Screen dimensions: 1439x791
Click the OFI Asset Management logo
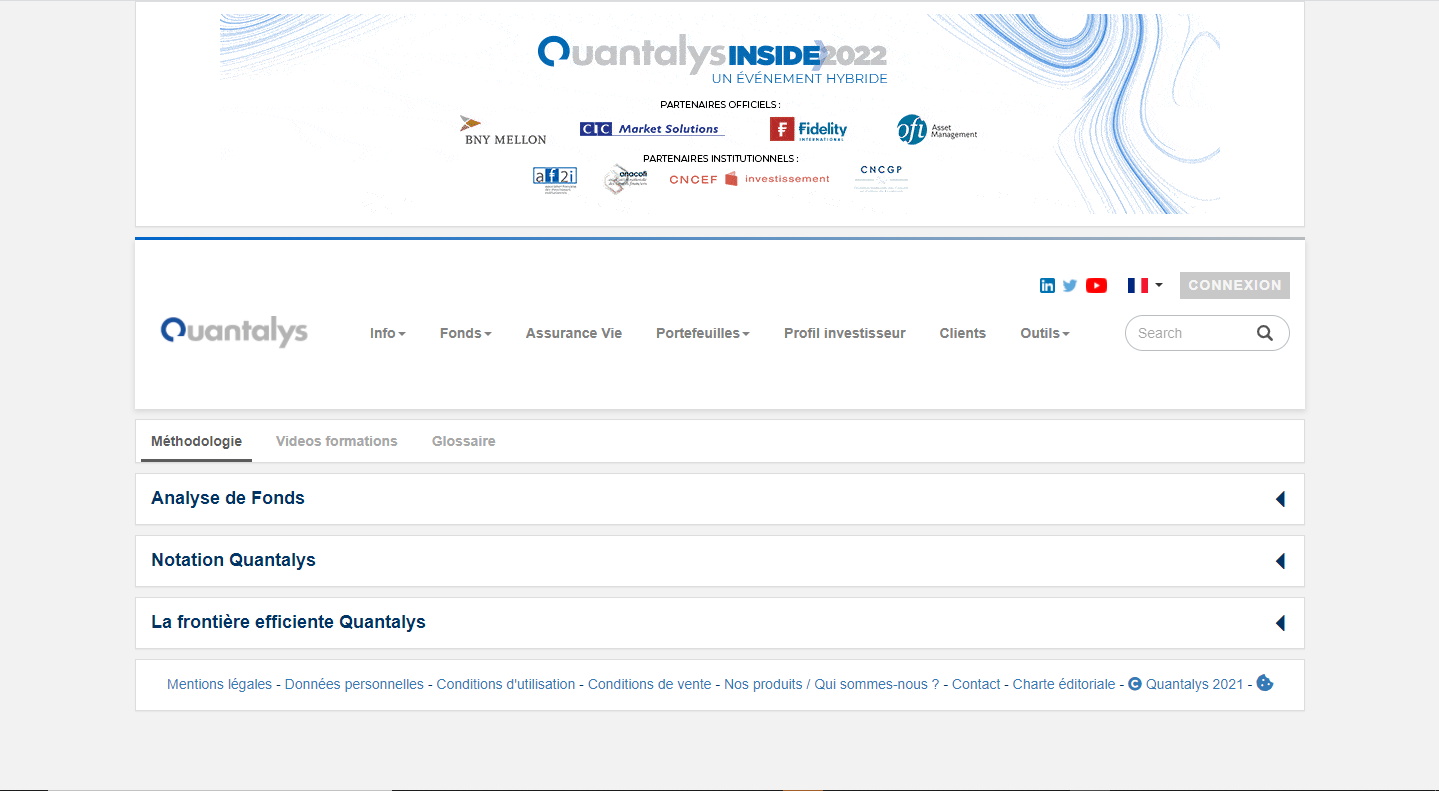937,130
